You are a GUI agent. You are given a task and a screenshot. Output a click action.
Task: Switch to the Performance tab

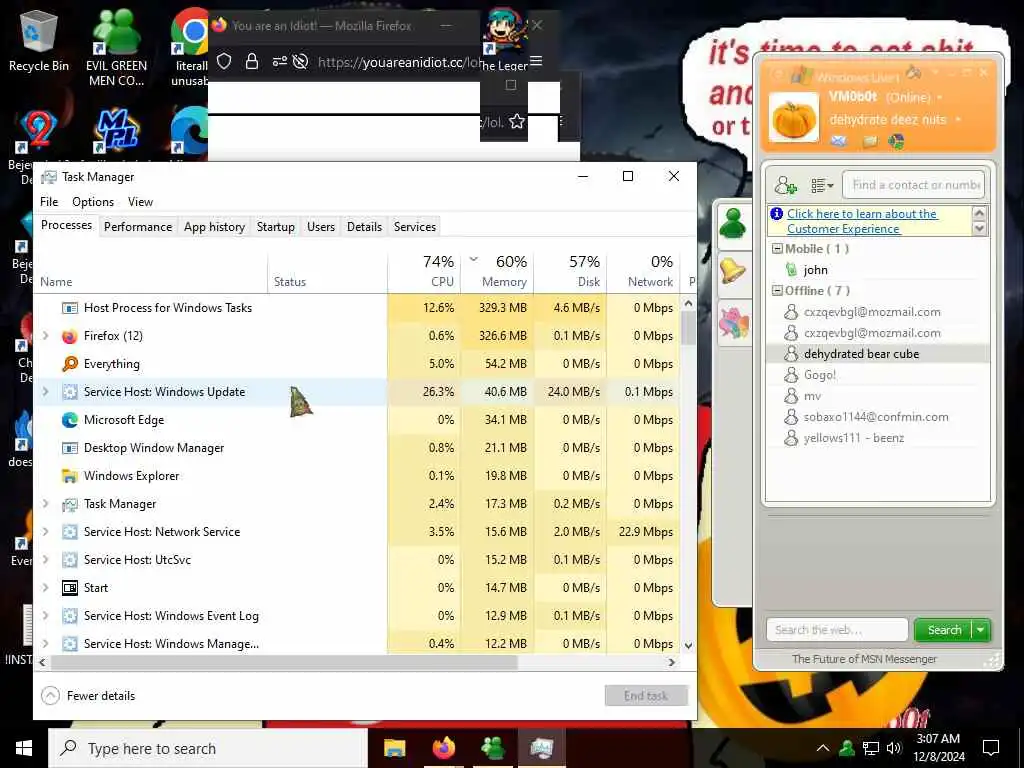point(138,227)
